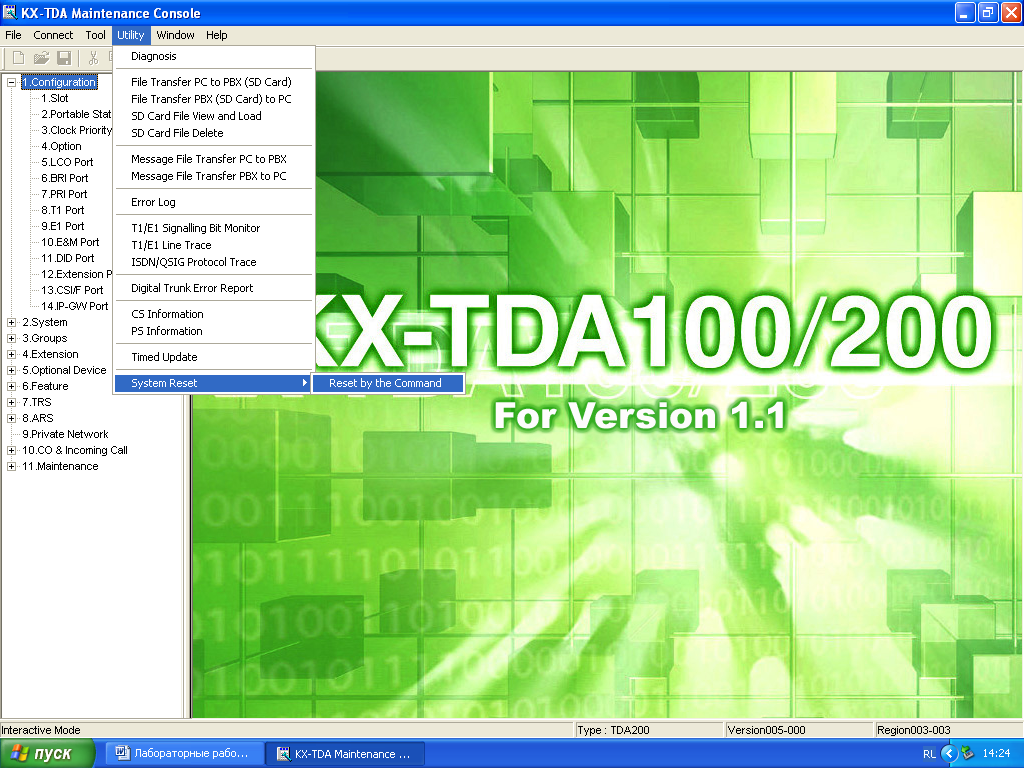Screen dimensions: 1024x768
Task: Choose T1/E1 Line Trace
Action: [x=214, y=246]
